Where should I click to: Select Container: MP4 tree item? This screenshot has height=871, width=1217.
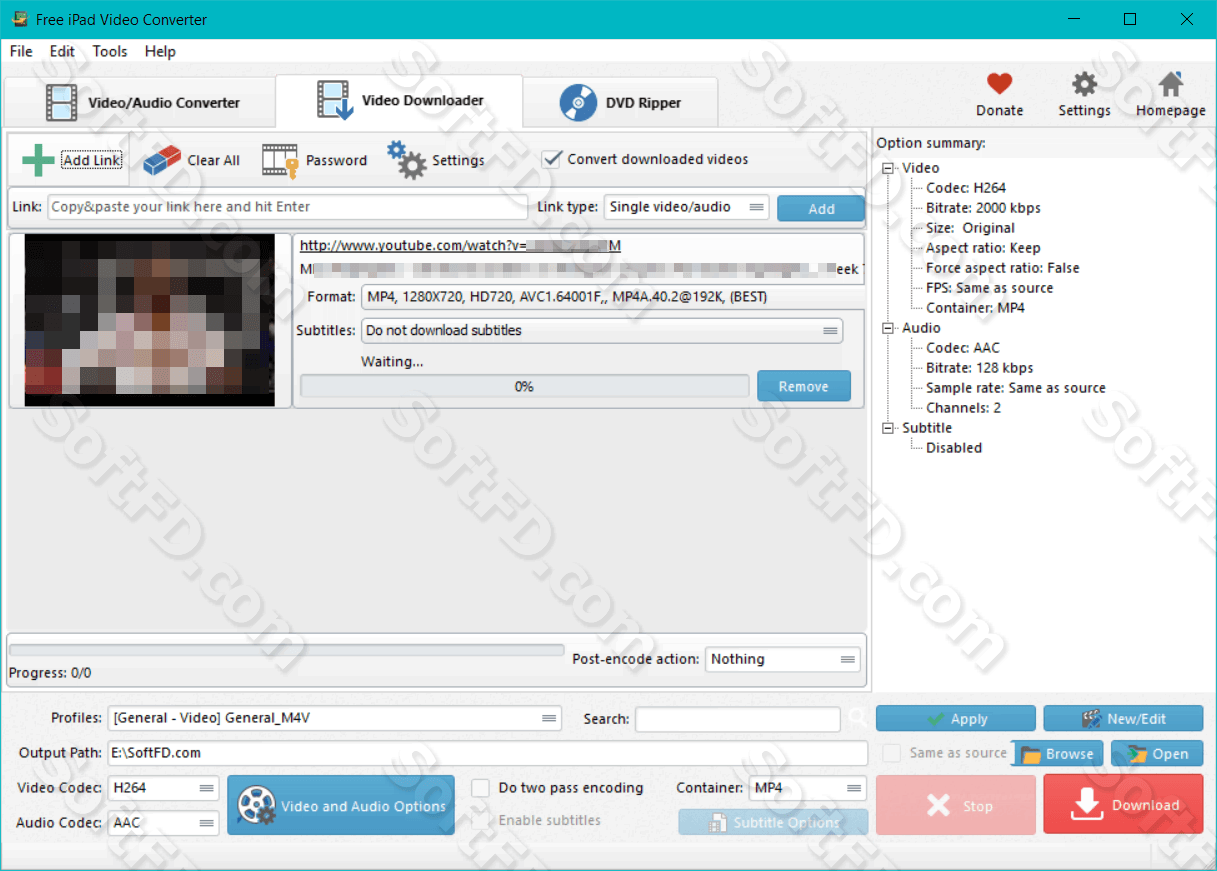975,308
